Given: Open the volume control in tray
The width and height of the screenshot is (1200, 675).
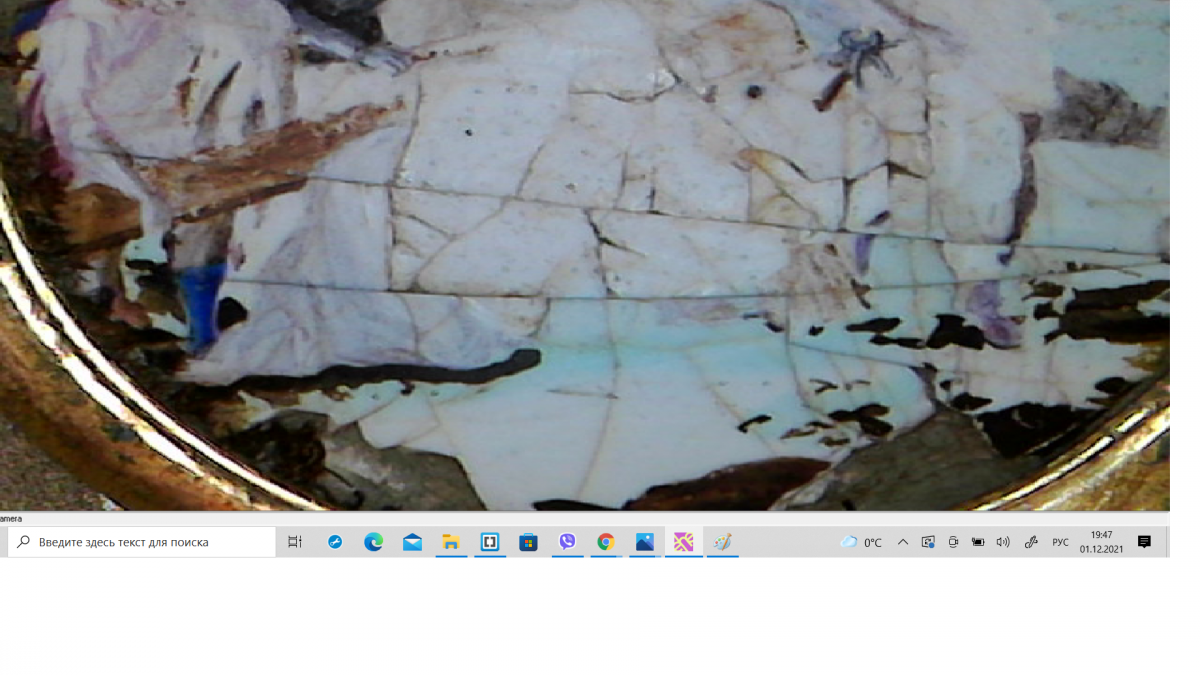Looking at the screenshot, I should 1003,542.
